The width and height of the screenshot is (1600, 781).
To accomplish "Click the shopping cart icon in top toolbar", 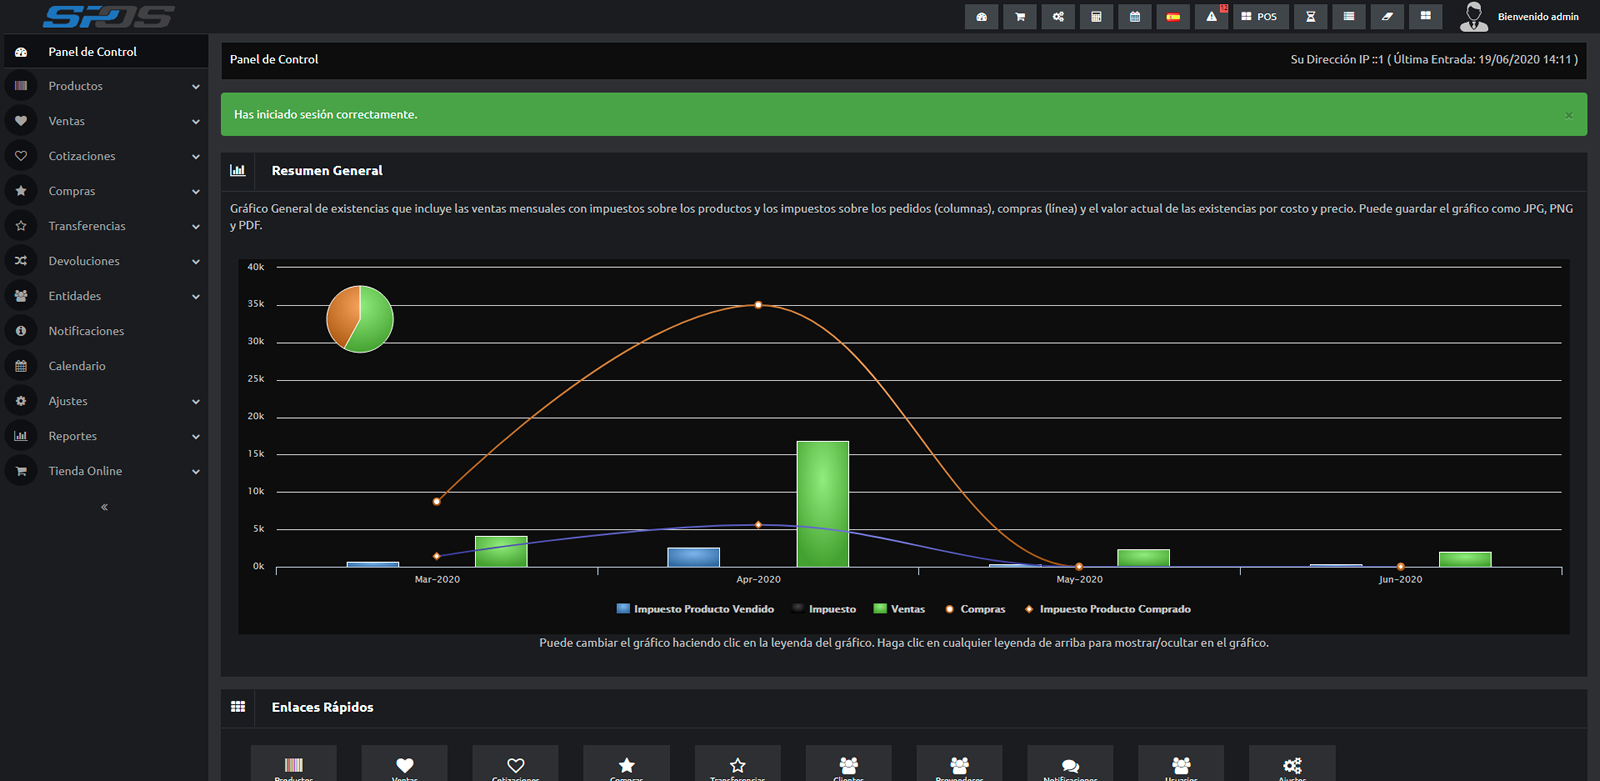I will click(1020, 17).
